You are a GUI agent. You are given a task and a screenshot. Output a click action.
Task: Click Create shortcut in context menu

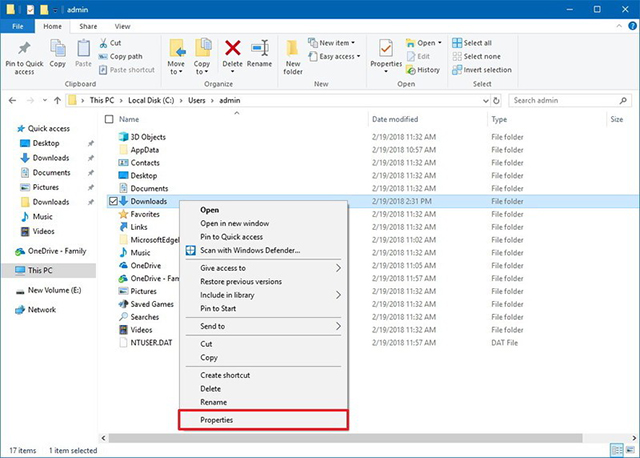(x=264, y=375)
